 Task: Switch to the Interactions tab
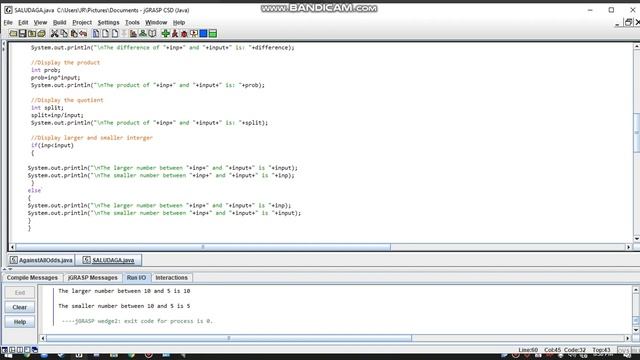point(171,278)
